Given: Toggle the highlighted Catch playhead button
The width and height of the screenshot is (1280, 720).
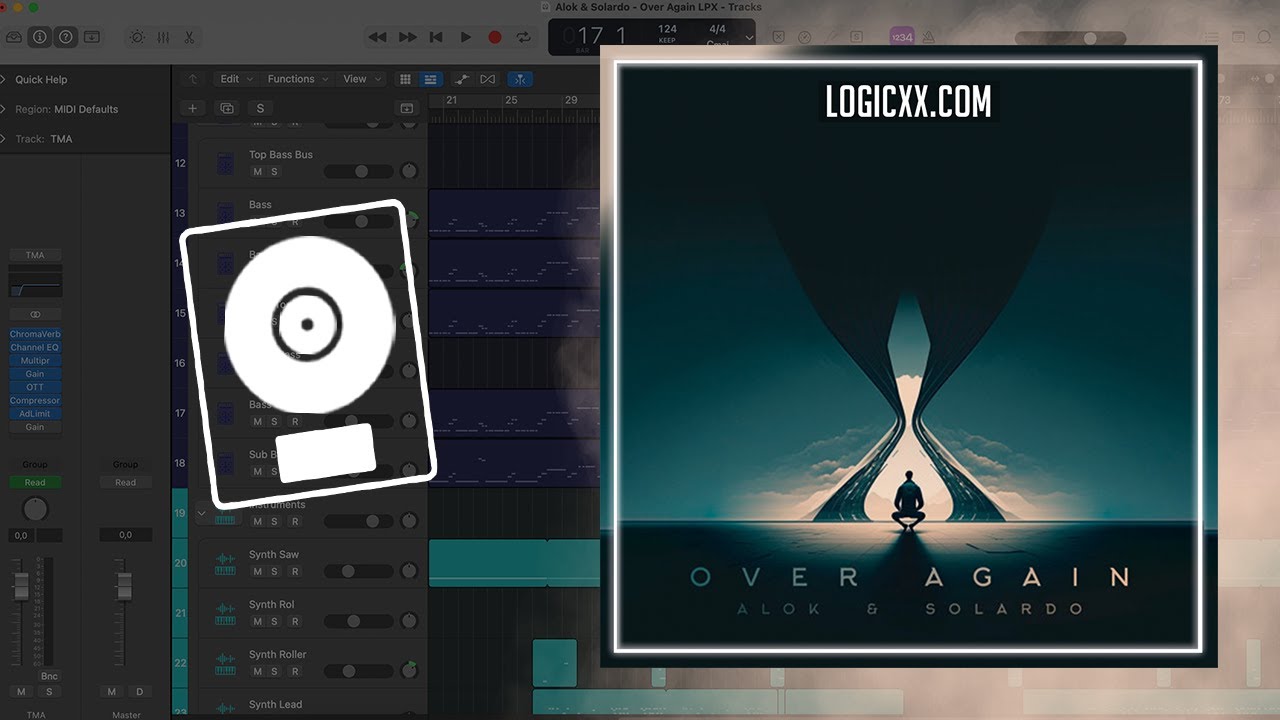Looking at the screenshot, I should coord(520,79).
